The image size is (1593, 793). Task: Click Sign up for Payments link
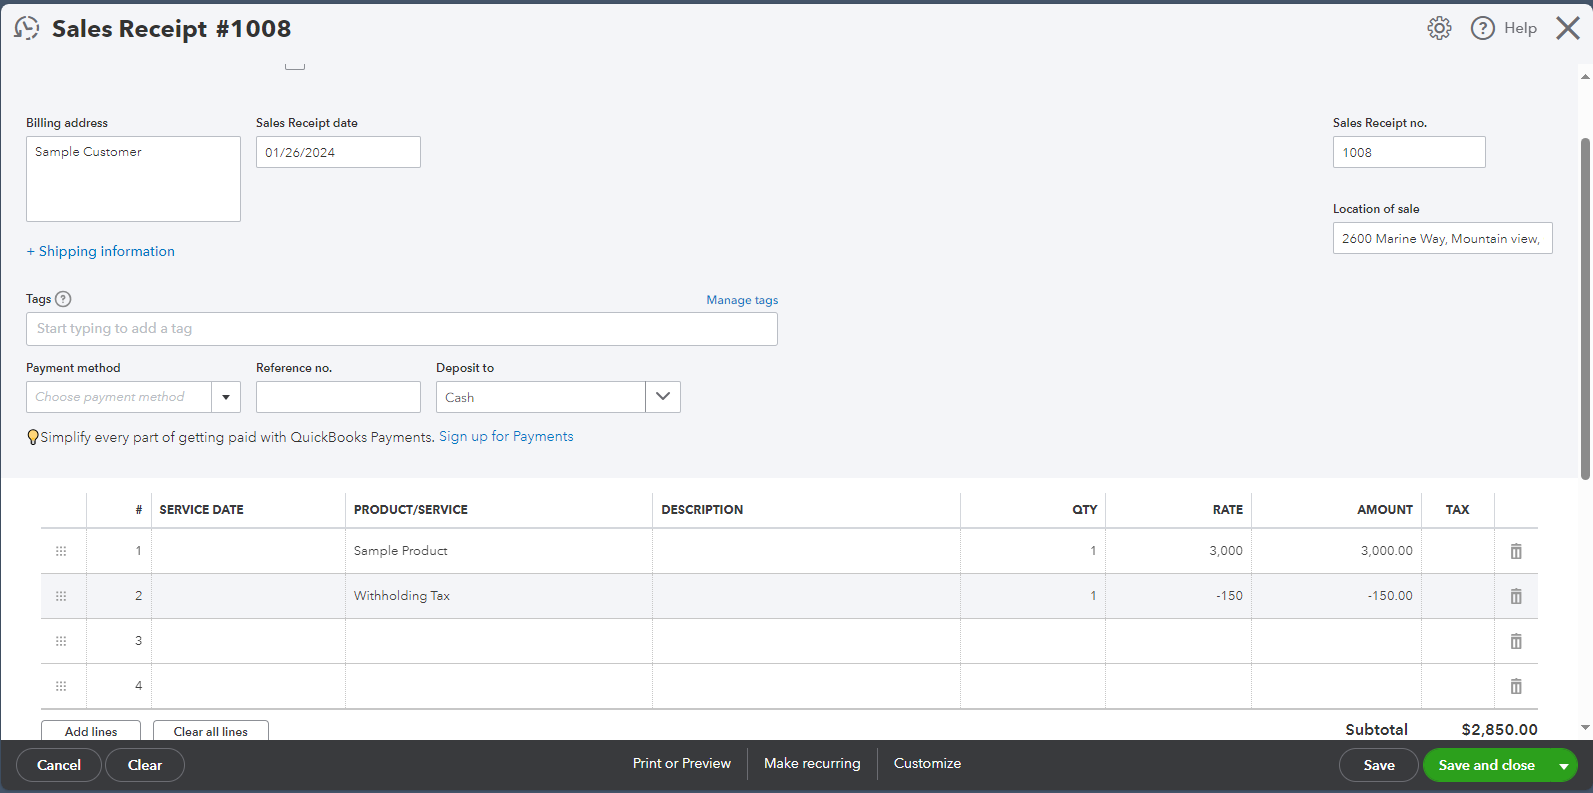click(x=506, y=437)
